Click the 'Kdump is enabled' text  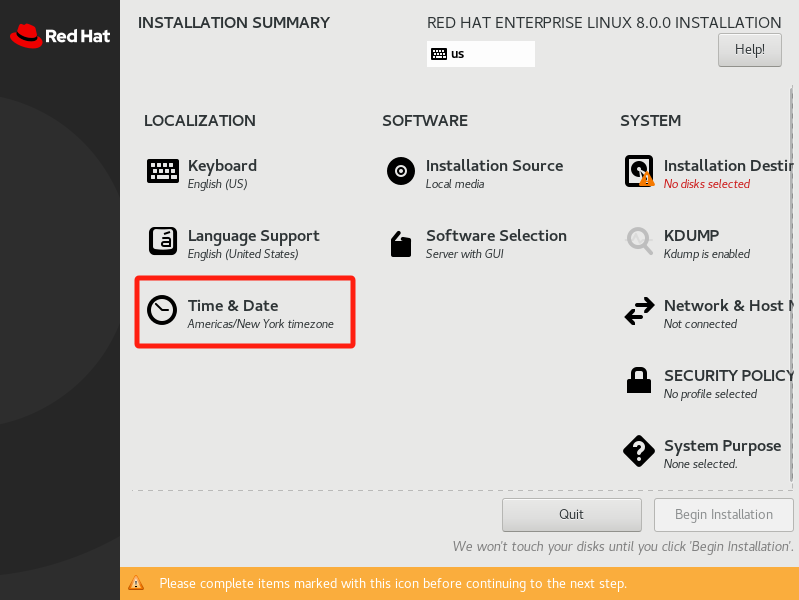tap(706, 254)
